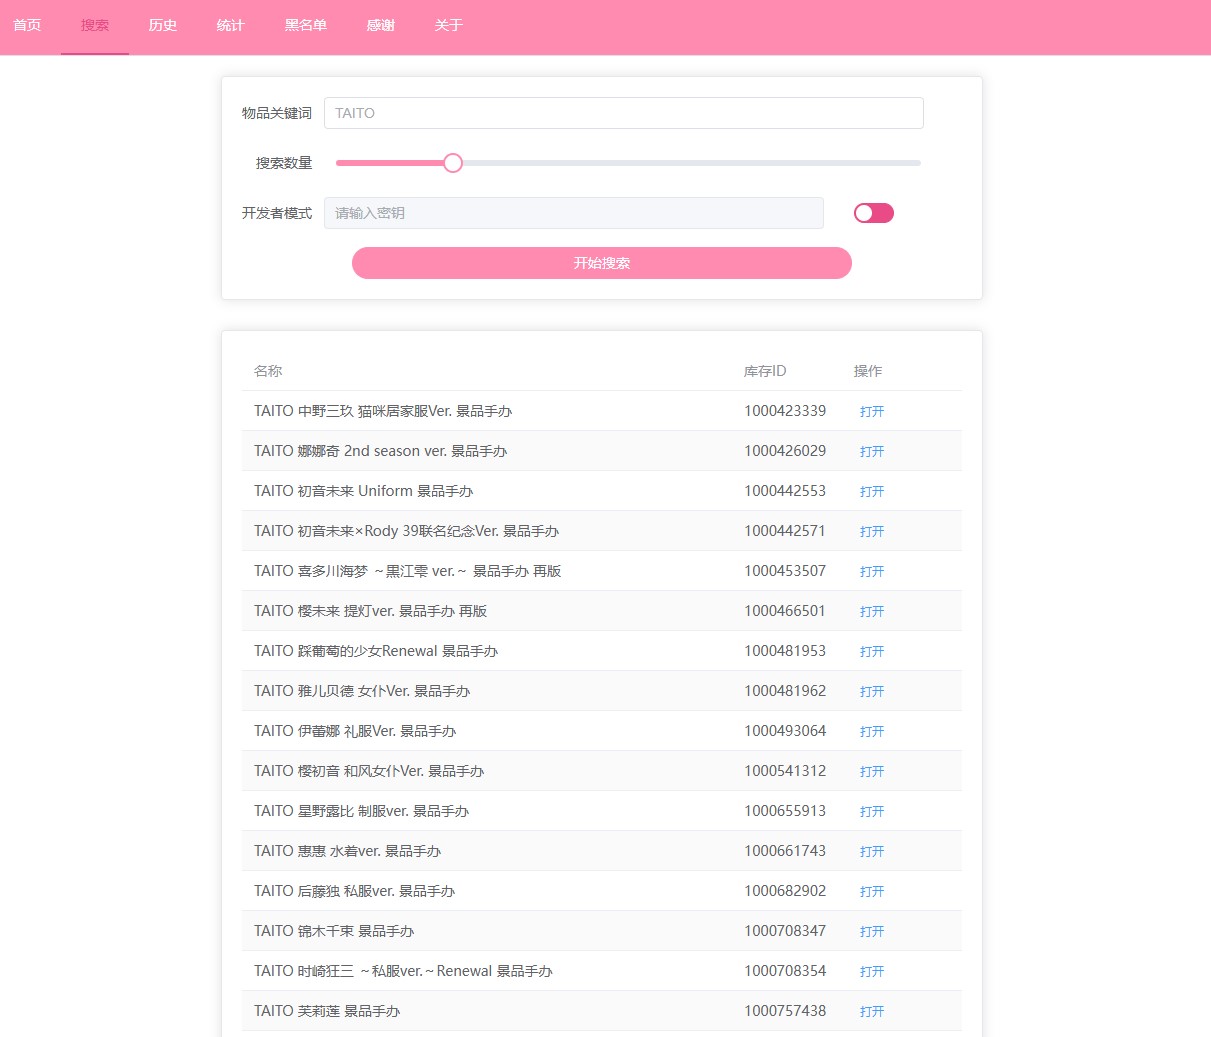Select item name TAITO 芙莉莲 景品手办
Viewport: 1211px width, 1037px height.
(327, 1011)
